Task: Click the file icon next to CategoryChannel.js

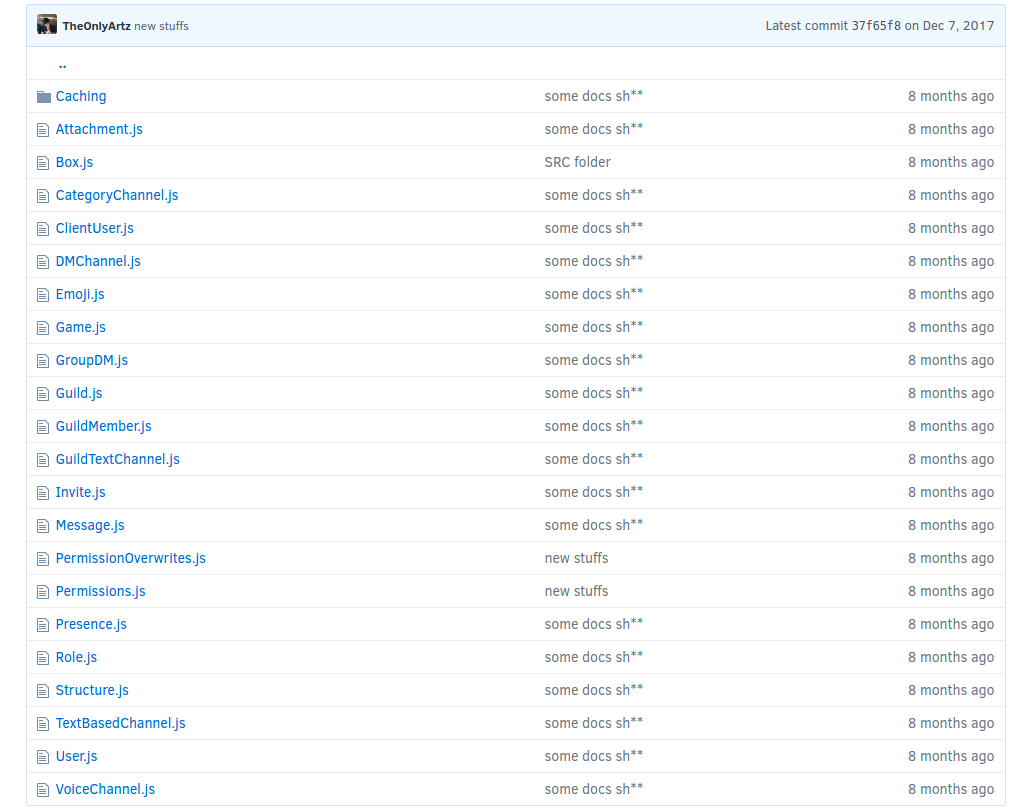Action: [x=43, y=196]
